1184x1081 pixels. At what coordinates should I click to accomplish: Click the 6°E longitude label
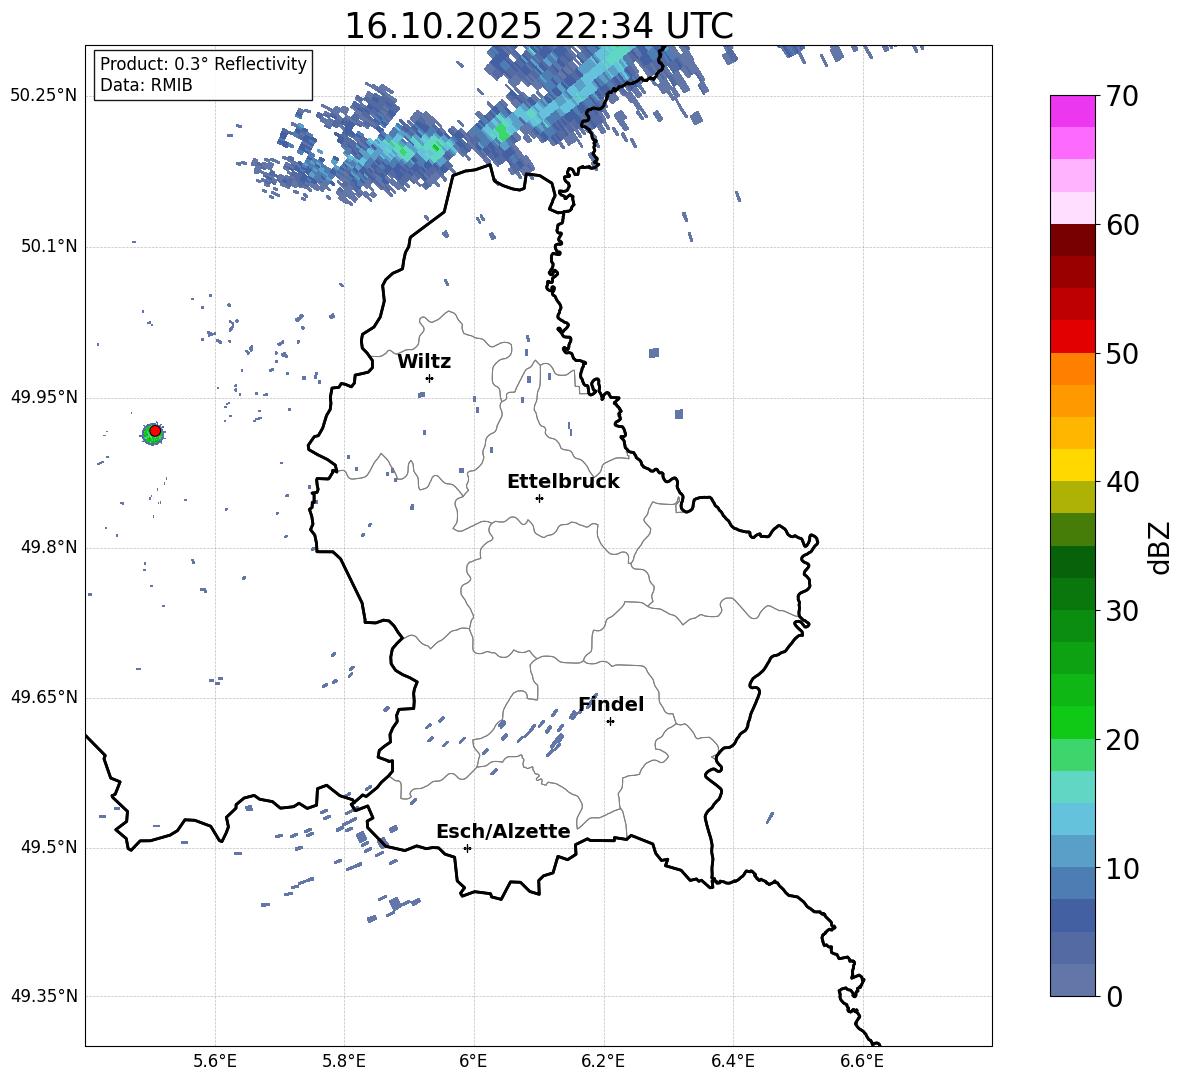(473, 1062)
